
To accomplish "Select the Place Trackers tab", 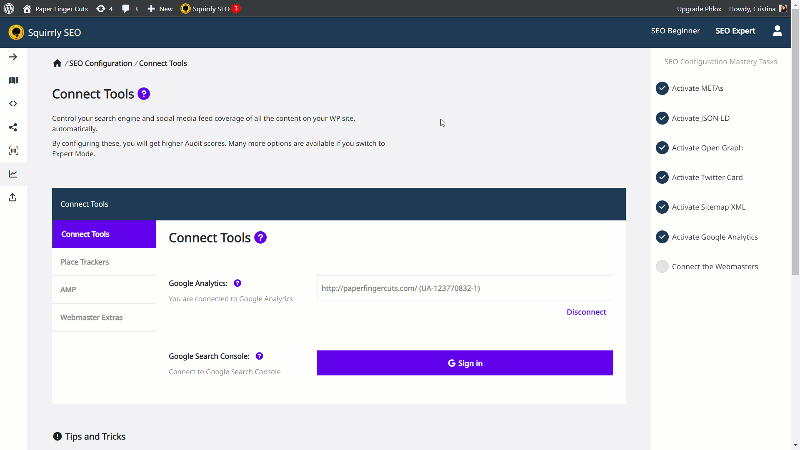I will coord(104,262).
